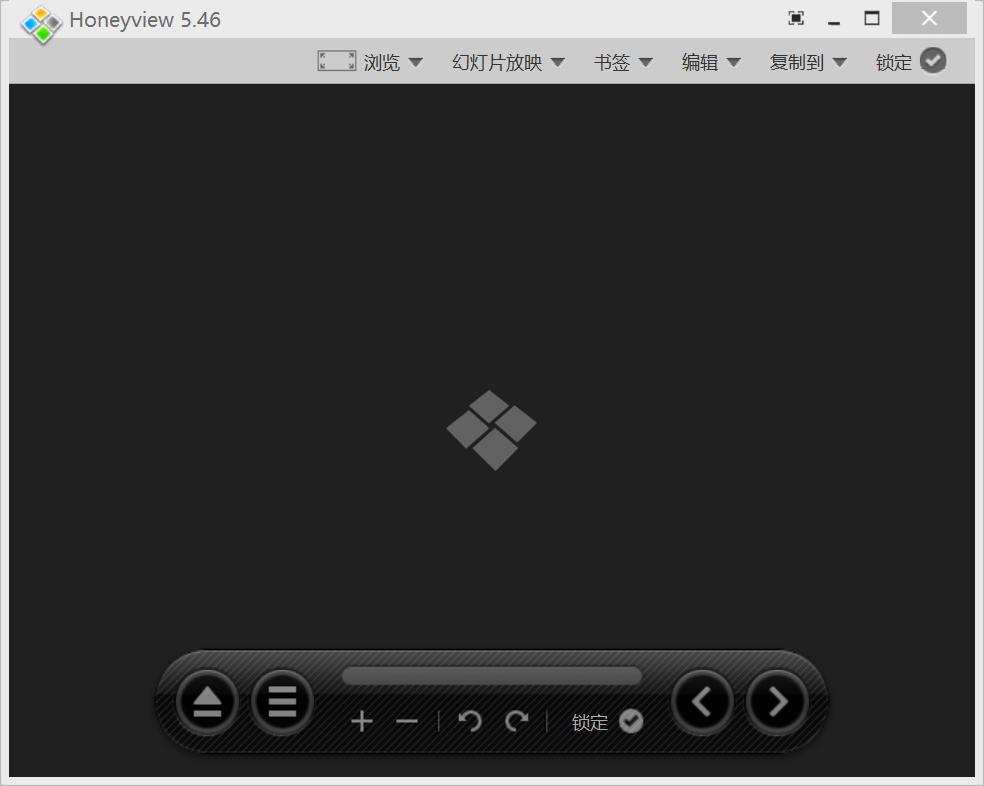Viewport: 984px width, 786px height.
Task: Toggle 锁定 checkmark in bottom control bar
Action: 631,721
